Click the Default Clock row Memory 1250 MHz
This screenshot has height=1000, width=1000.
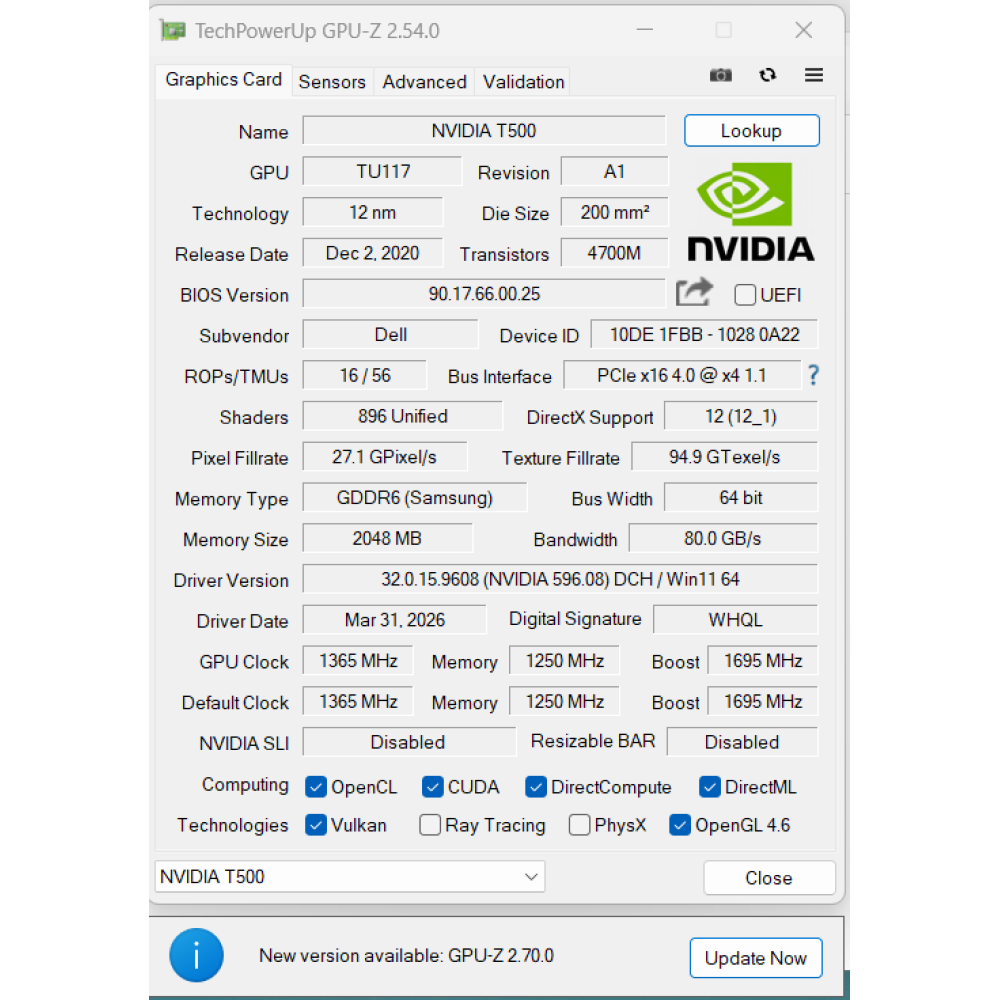[x=564, y=702]
